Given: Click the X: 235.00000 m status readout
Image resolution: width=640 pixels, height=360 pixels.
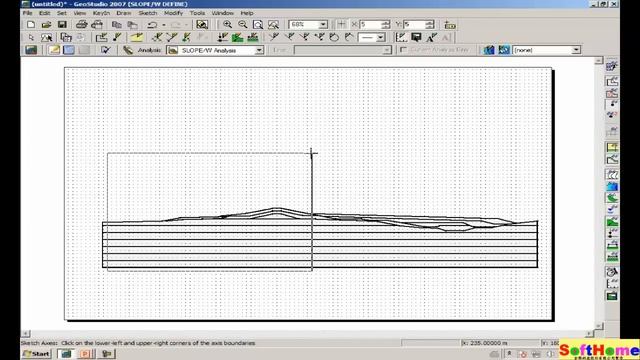Looking at the screenshot, I should point(500,343).
